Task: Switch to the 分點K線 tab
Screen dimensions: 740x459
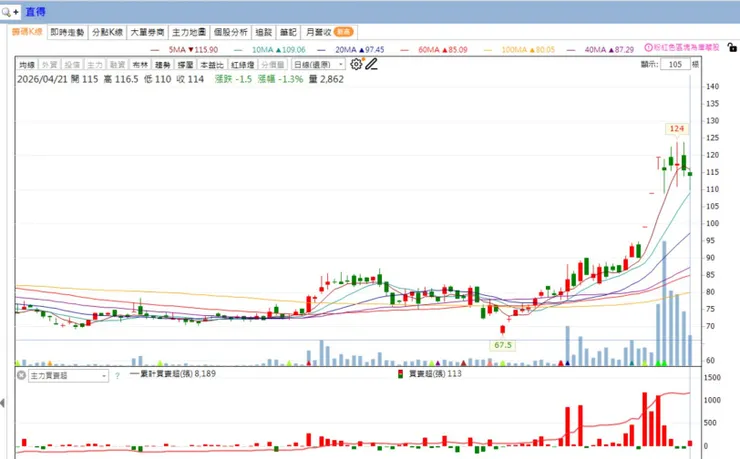Action: [x=108, y=32]
